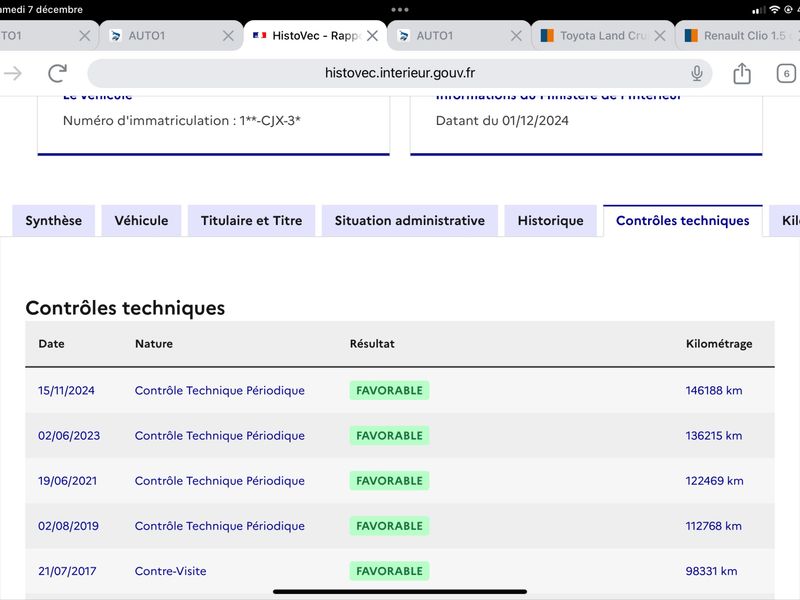Screen dimensions: 800x600
Task: Click Contrôle Technique Périodique in the 02/06/2023 row
Action: pos(220,436)
